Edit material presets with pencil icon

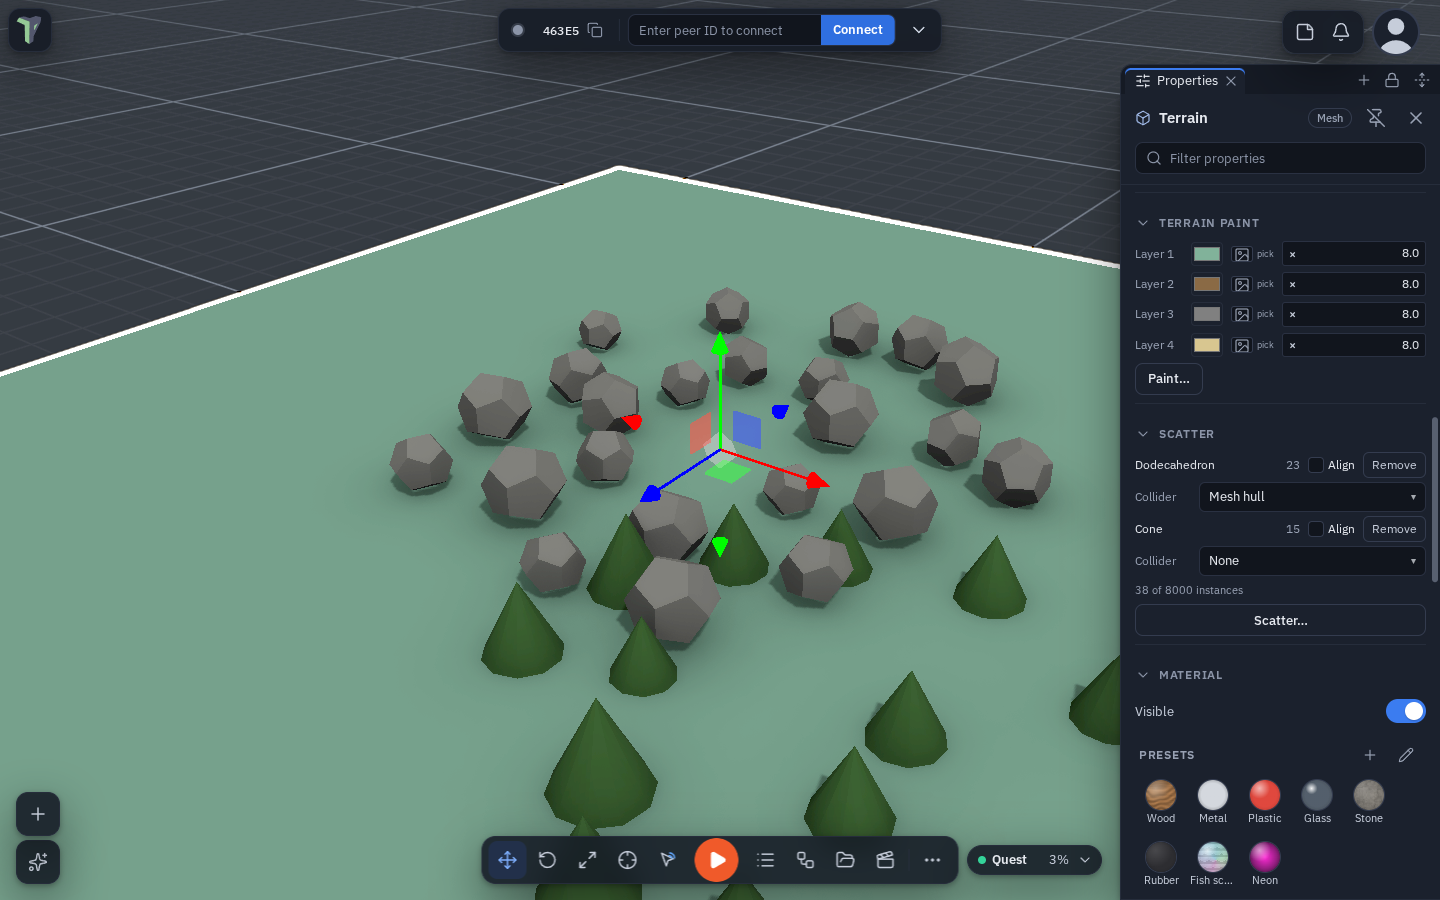tap(1406, 755)
